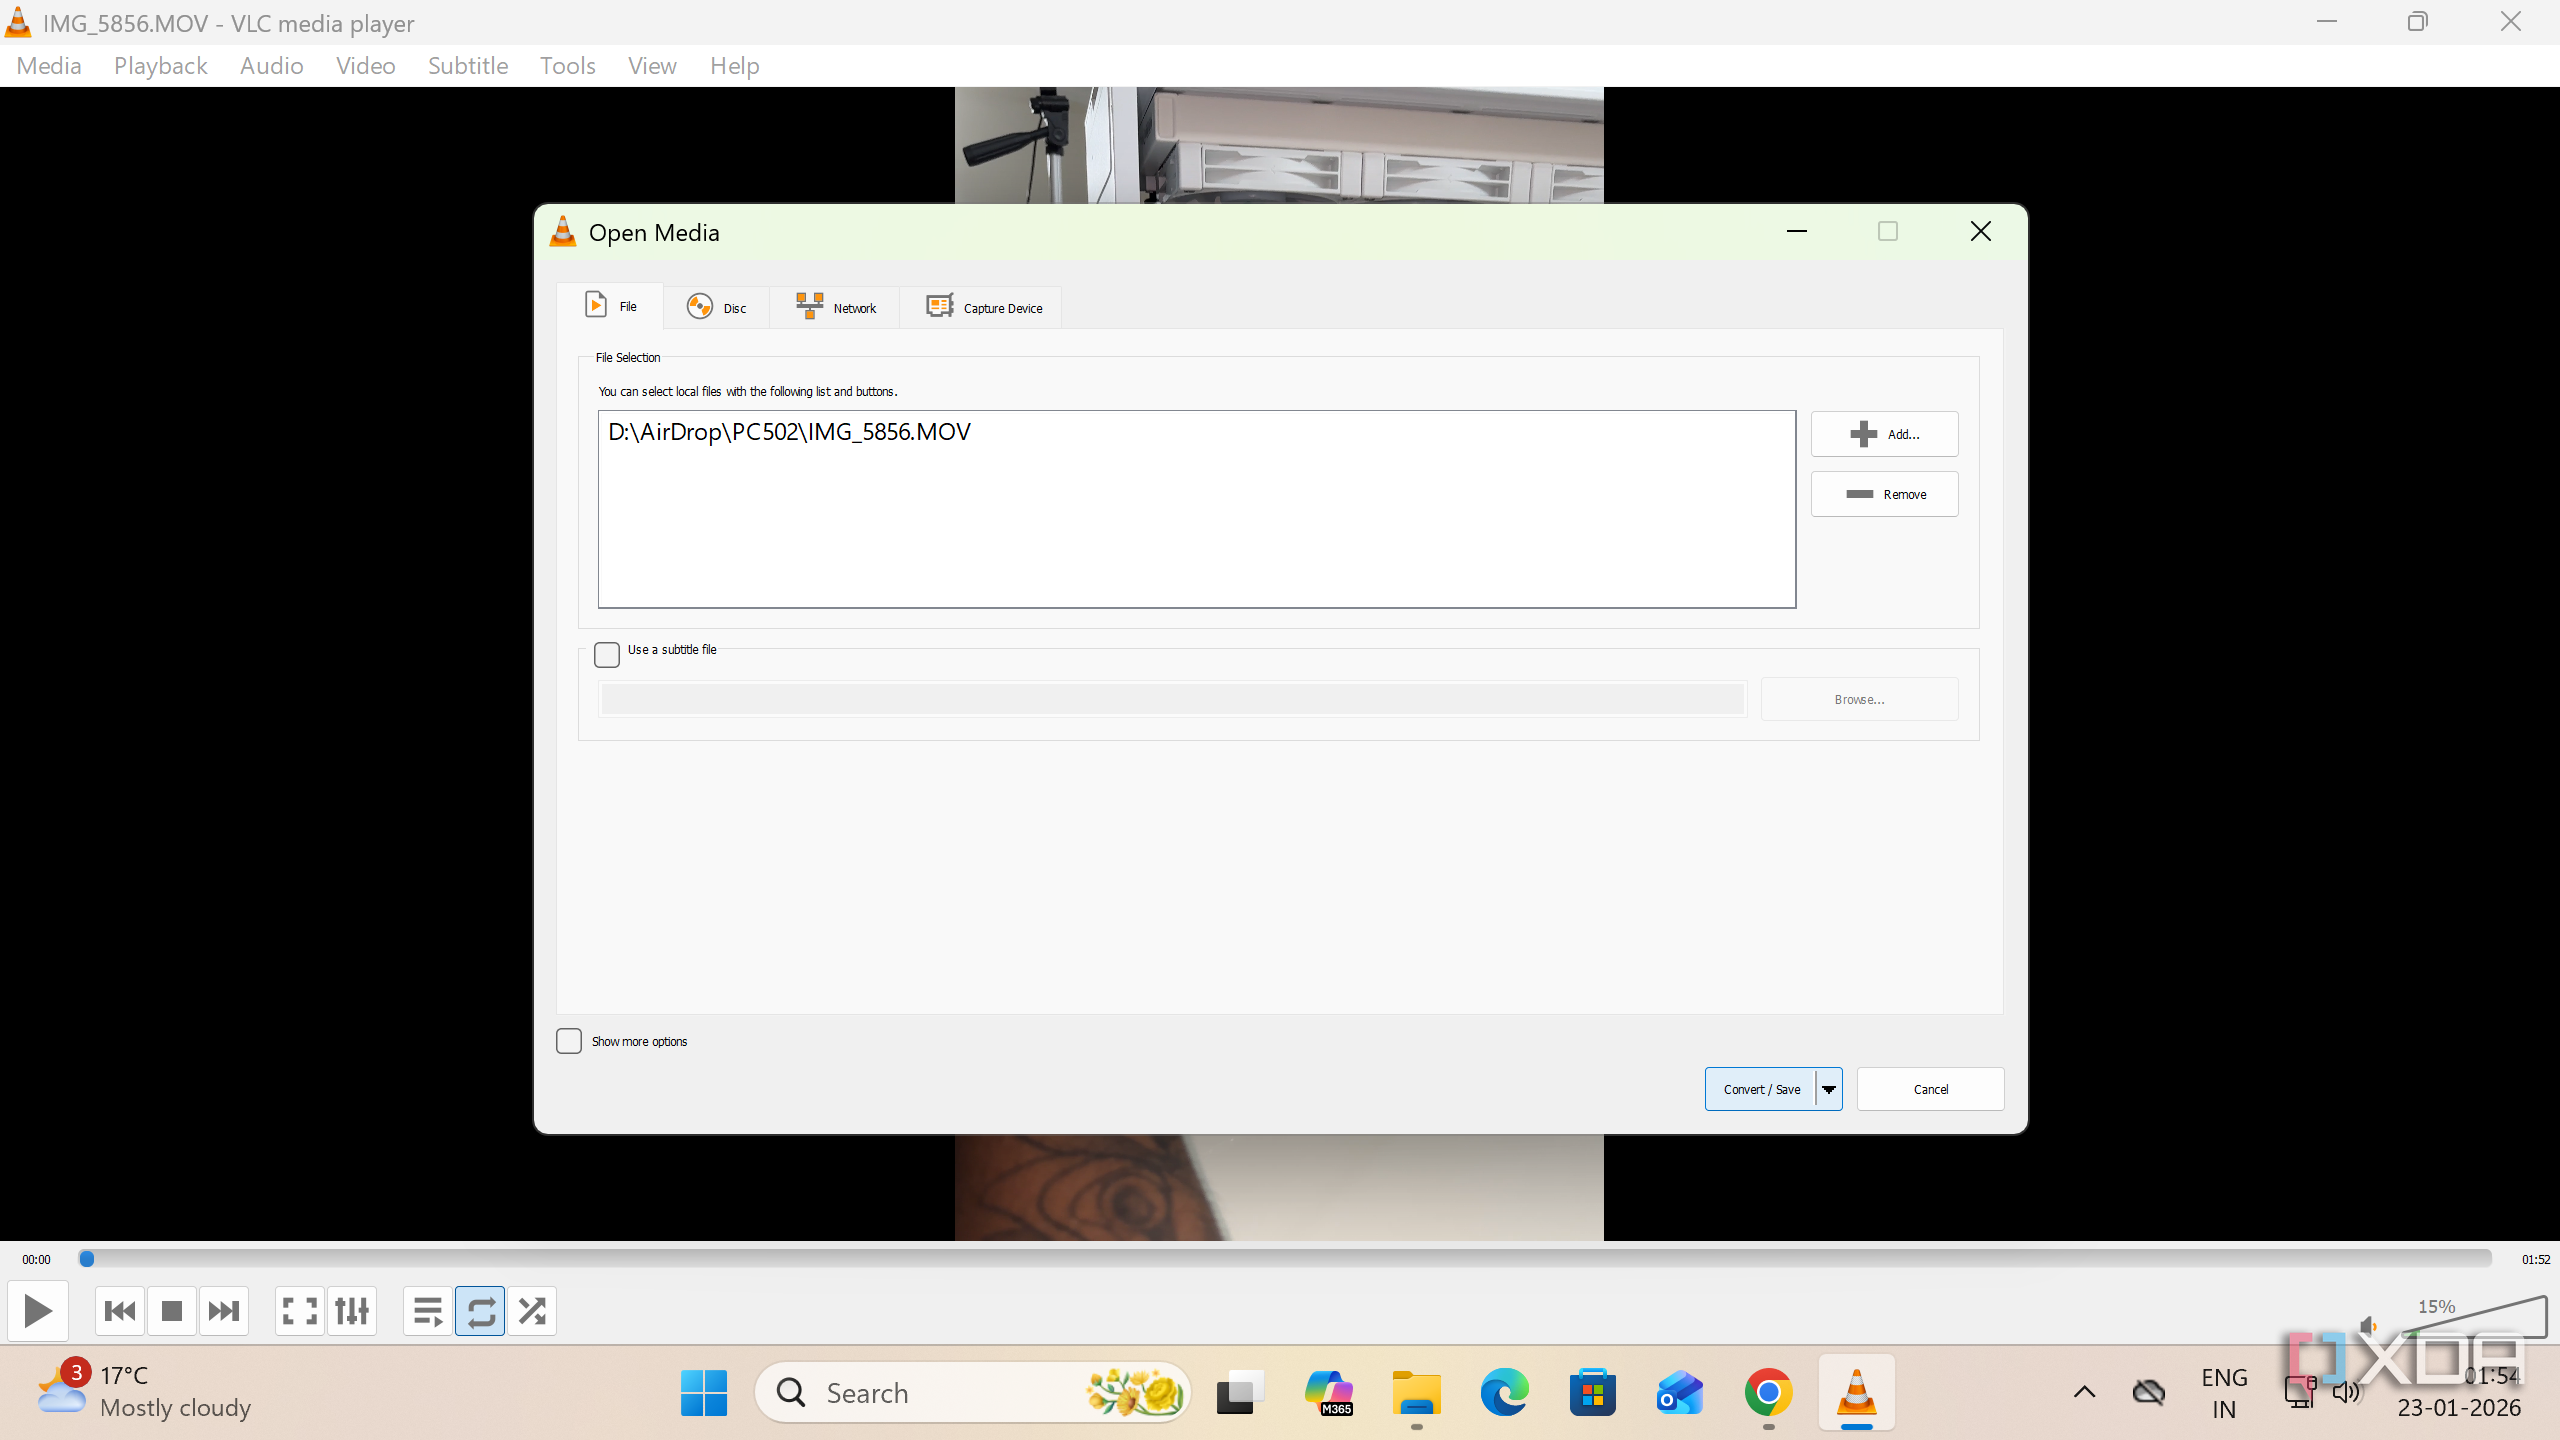Switch to the Disc tab
The width and height of the screenshot is (2560, 1440).
(x=716, y=307)
